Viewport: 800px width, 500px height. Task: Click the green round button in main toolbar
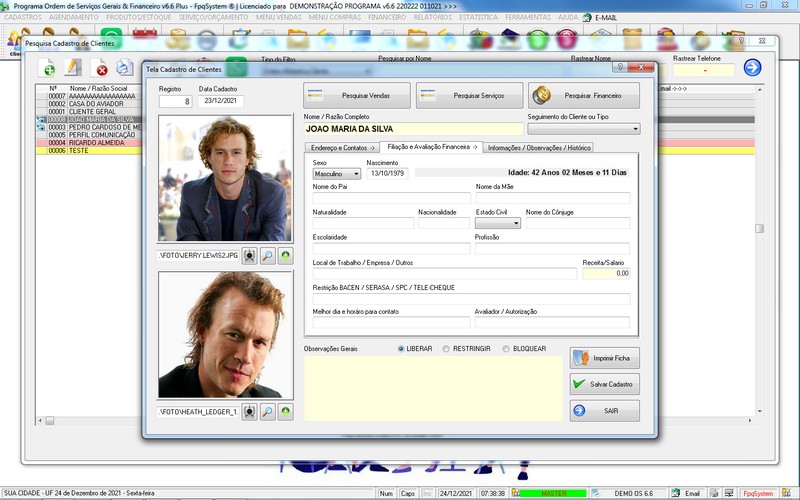click(538, 39)
